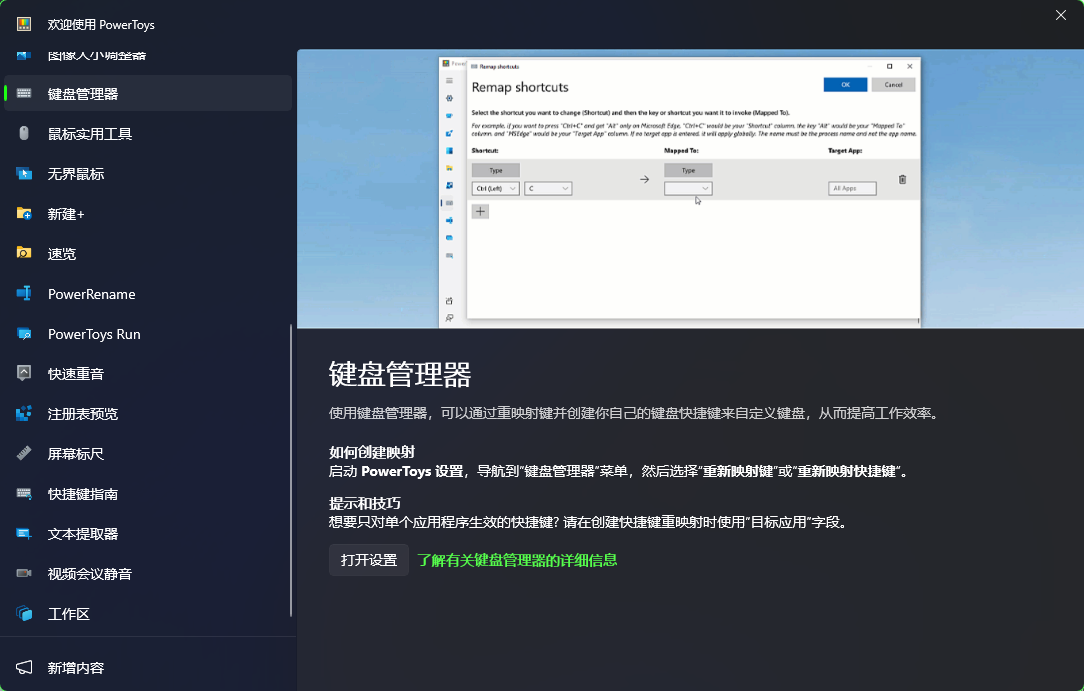
Task: Select 新建+ in the sidebar
Action: 148,214
